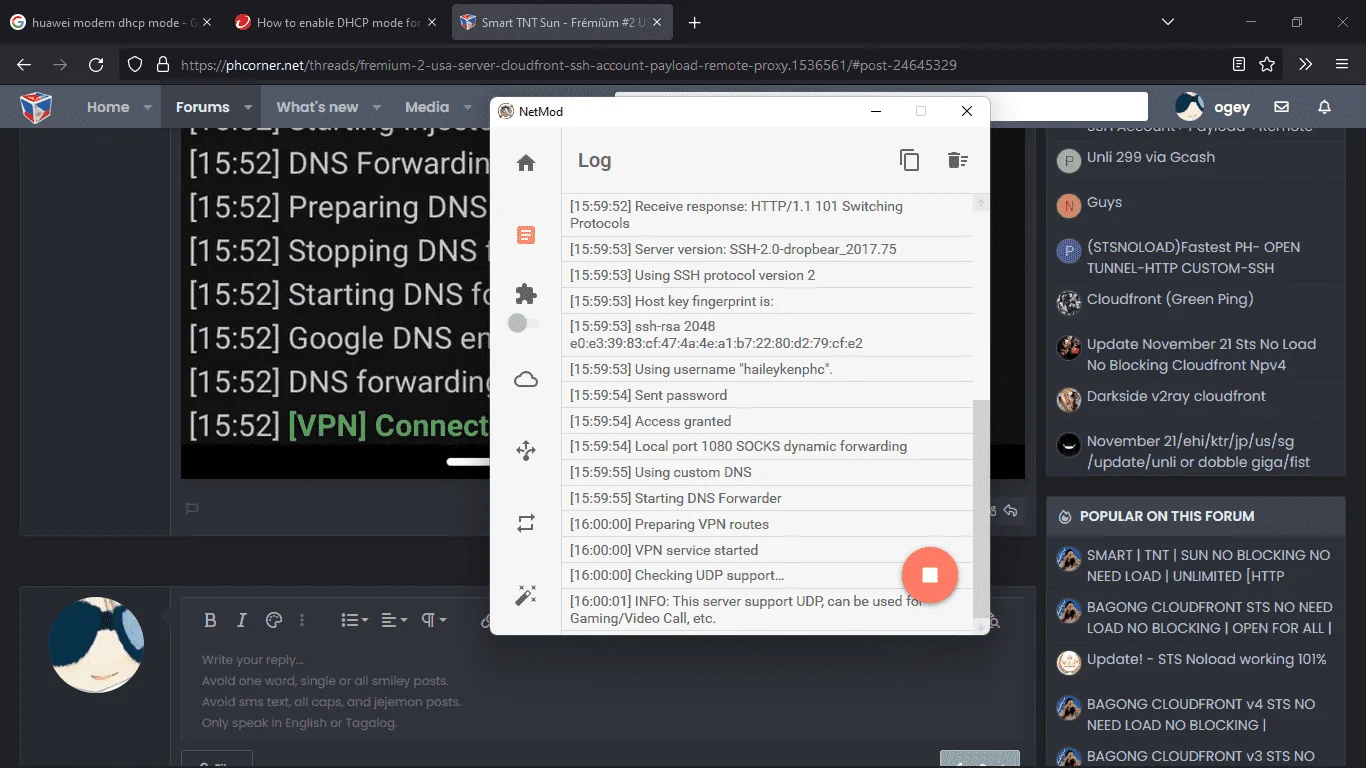
Task: Open the alignment dropdown in the editor
Action: click(x=394, y=620)
